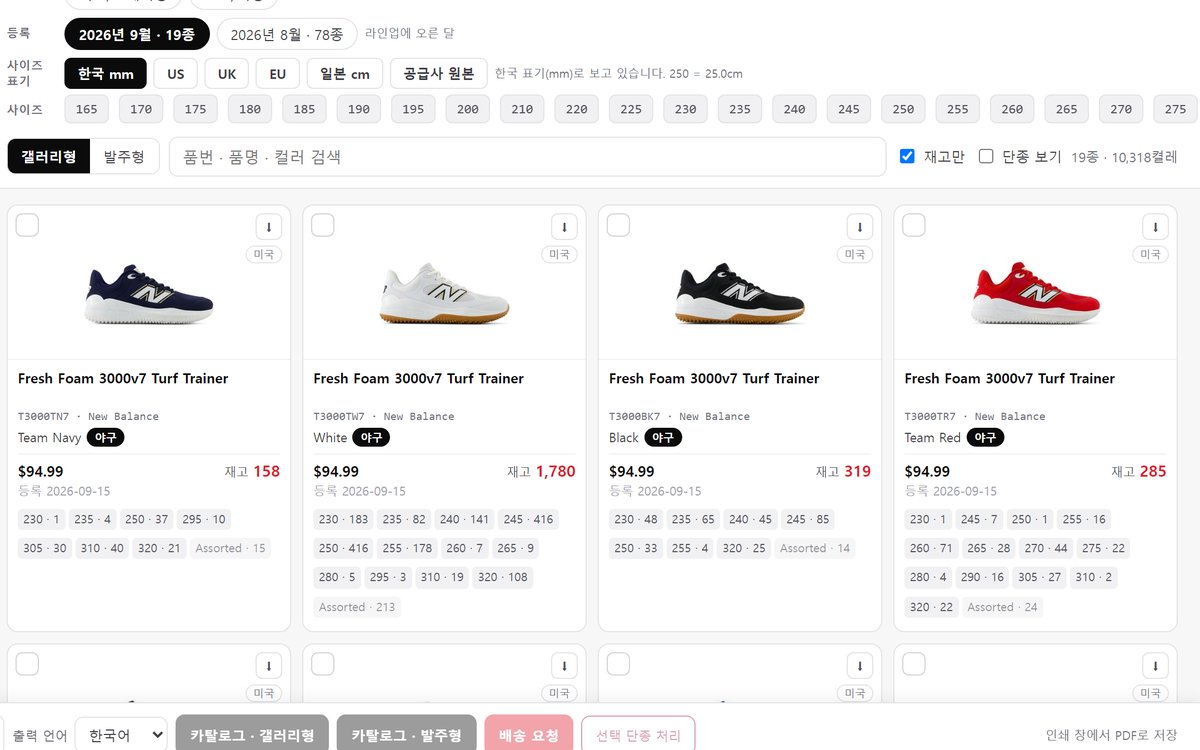Click Assorted · 213 chip on White card

click(x=357, y=607)
